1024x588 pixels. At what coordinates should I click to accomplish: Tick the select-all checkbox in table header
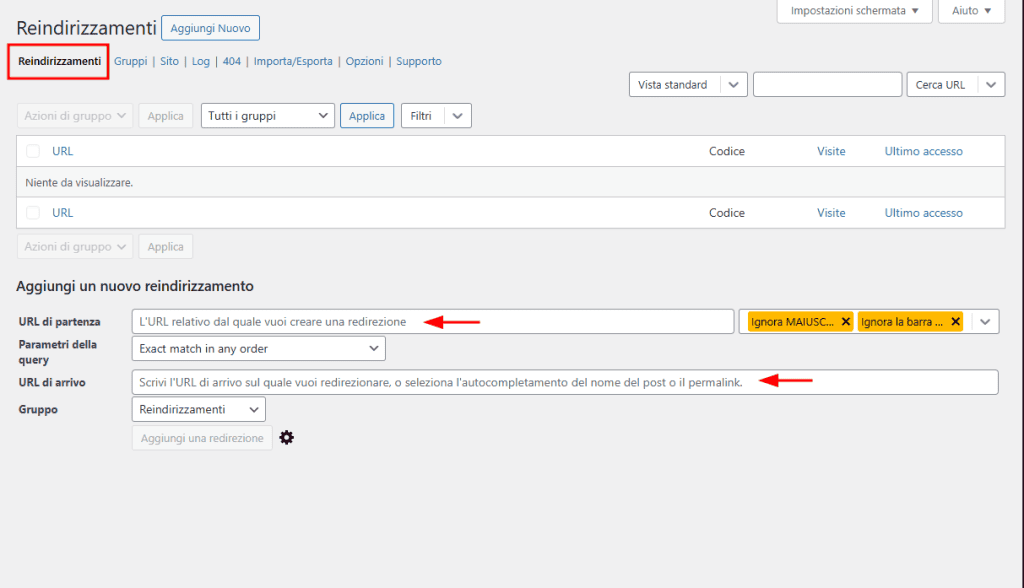(x=33, y=151)
